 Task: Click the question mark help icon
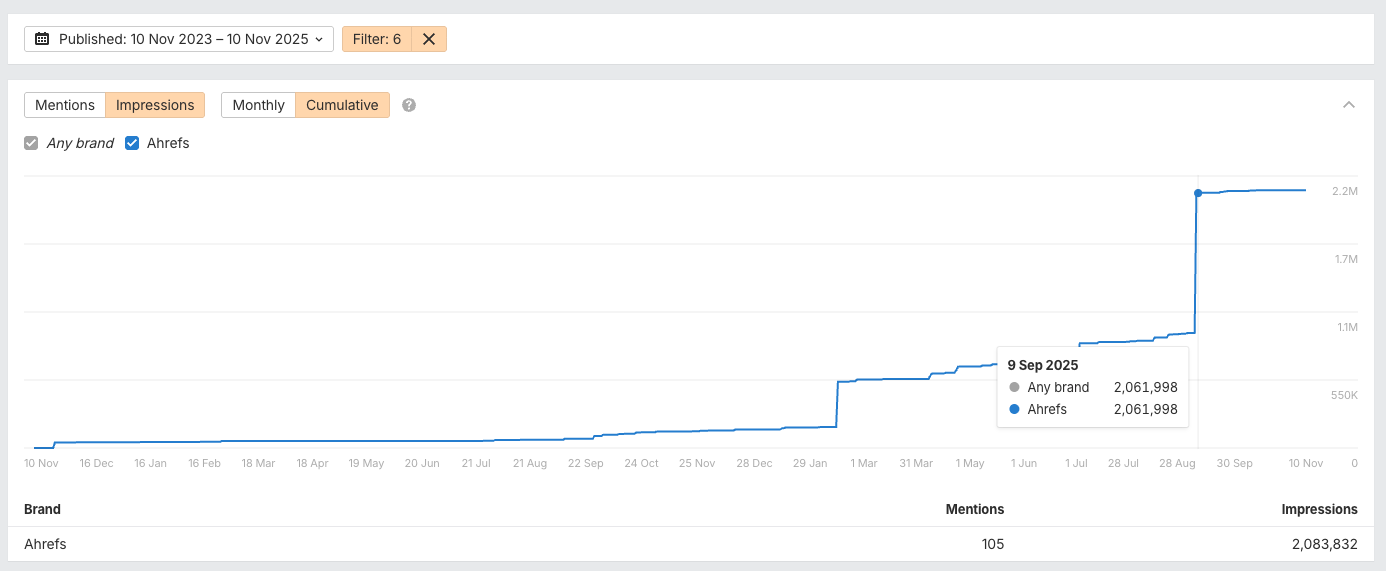(409, 105)
